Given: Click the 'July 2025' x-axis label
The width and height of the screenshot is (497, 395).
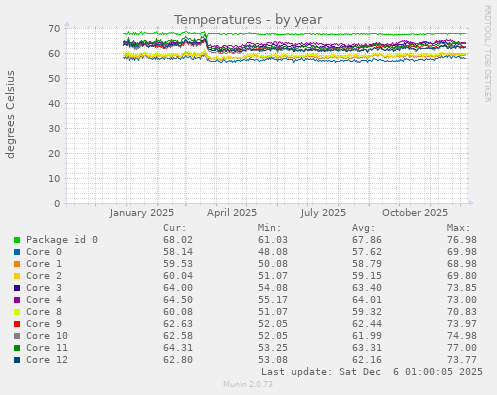Looking at the screenshot, I should click(x=323, y=213).
